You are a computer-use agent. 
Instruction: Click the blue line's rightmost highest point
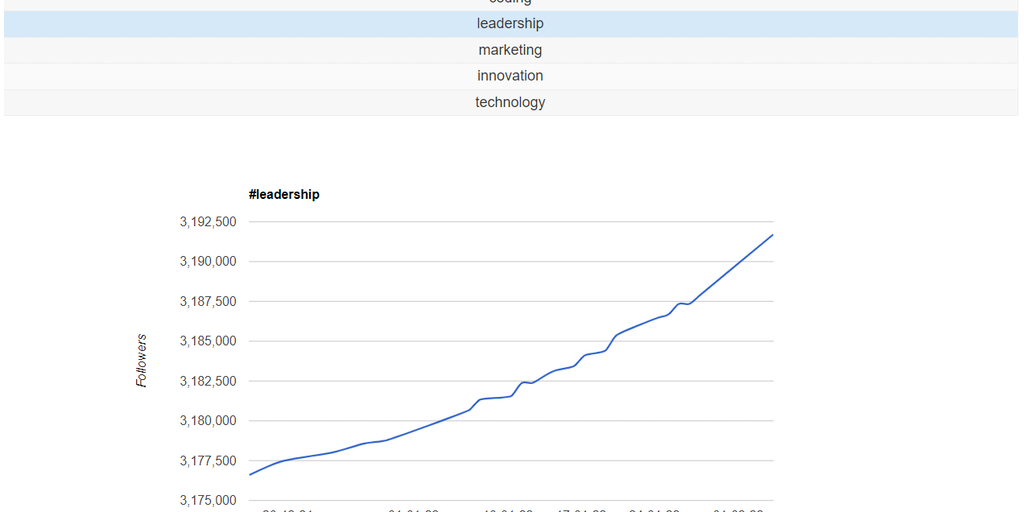tap(772, 235)
